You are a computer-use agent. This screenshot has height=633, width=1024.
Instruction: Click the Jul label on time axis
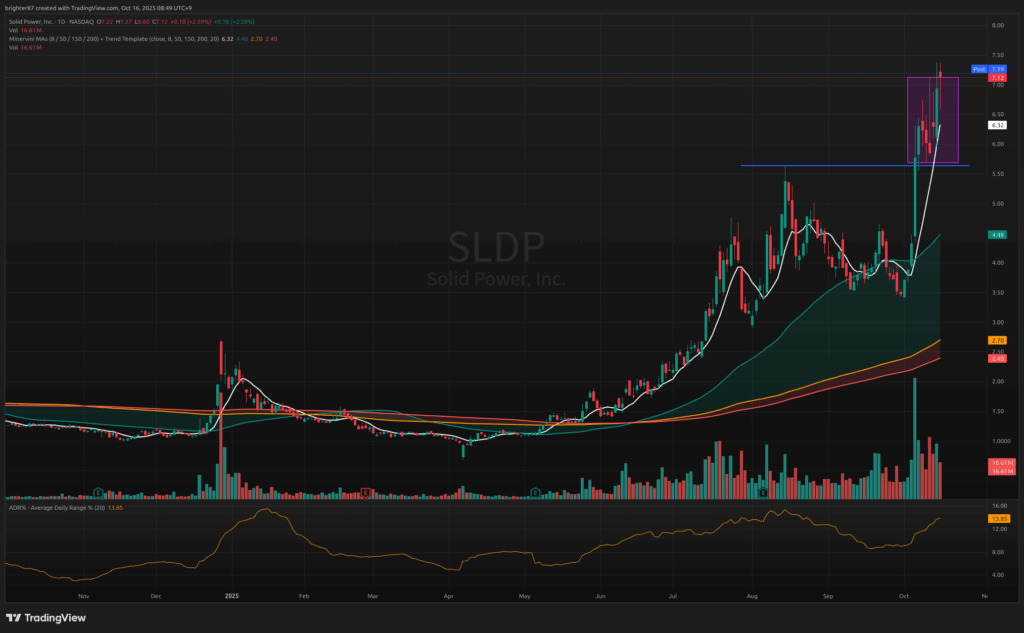point(674,594)
